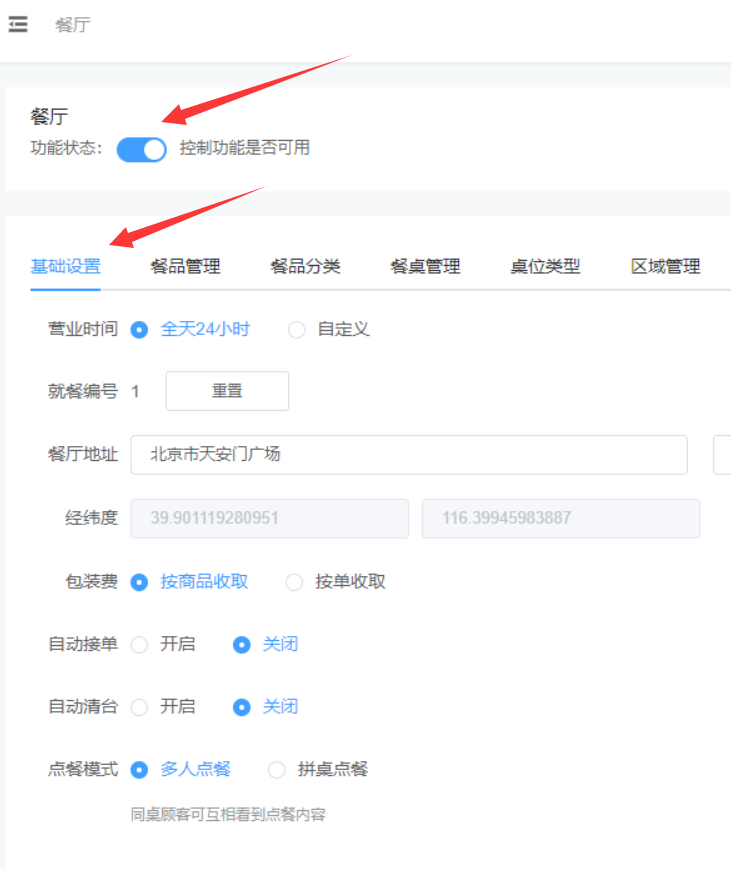Click the 餐厅 breadcrumb in header
The height and width of the screenshot is (869, 731).
pyautogui.click(x=73, y=25)
